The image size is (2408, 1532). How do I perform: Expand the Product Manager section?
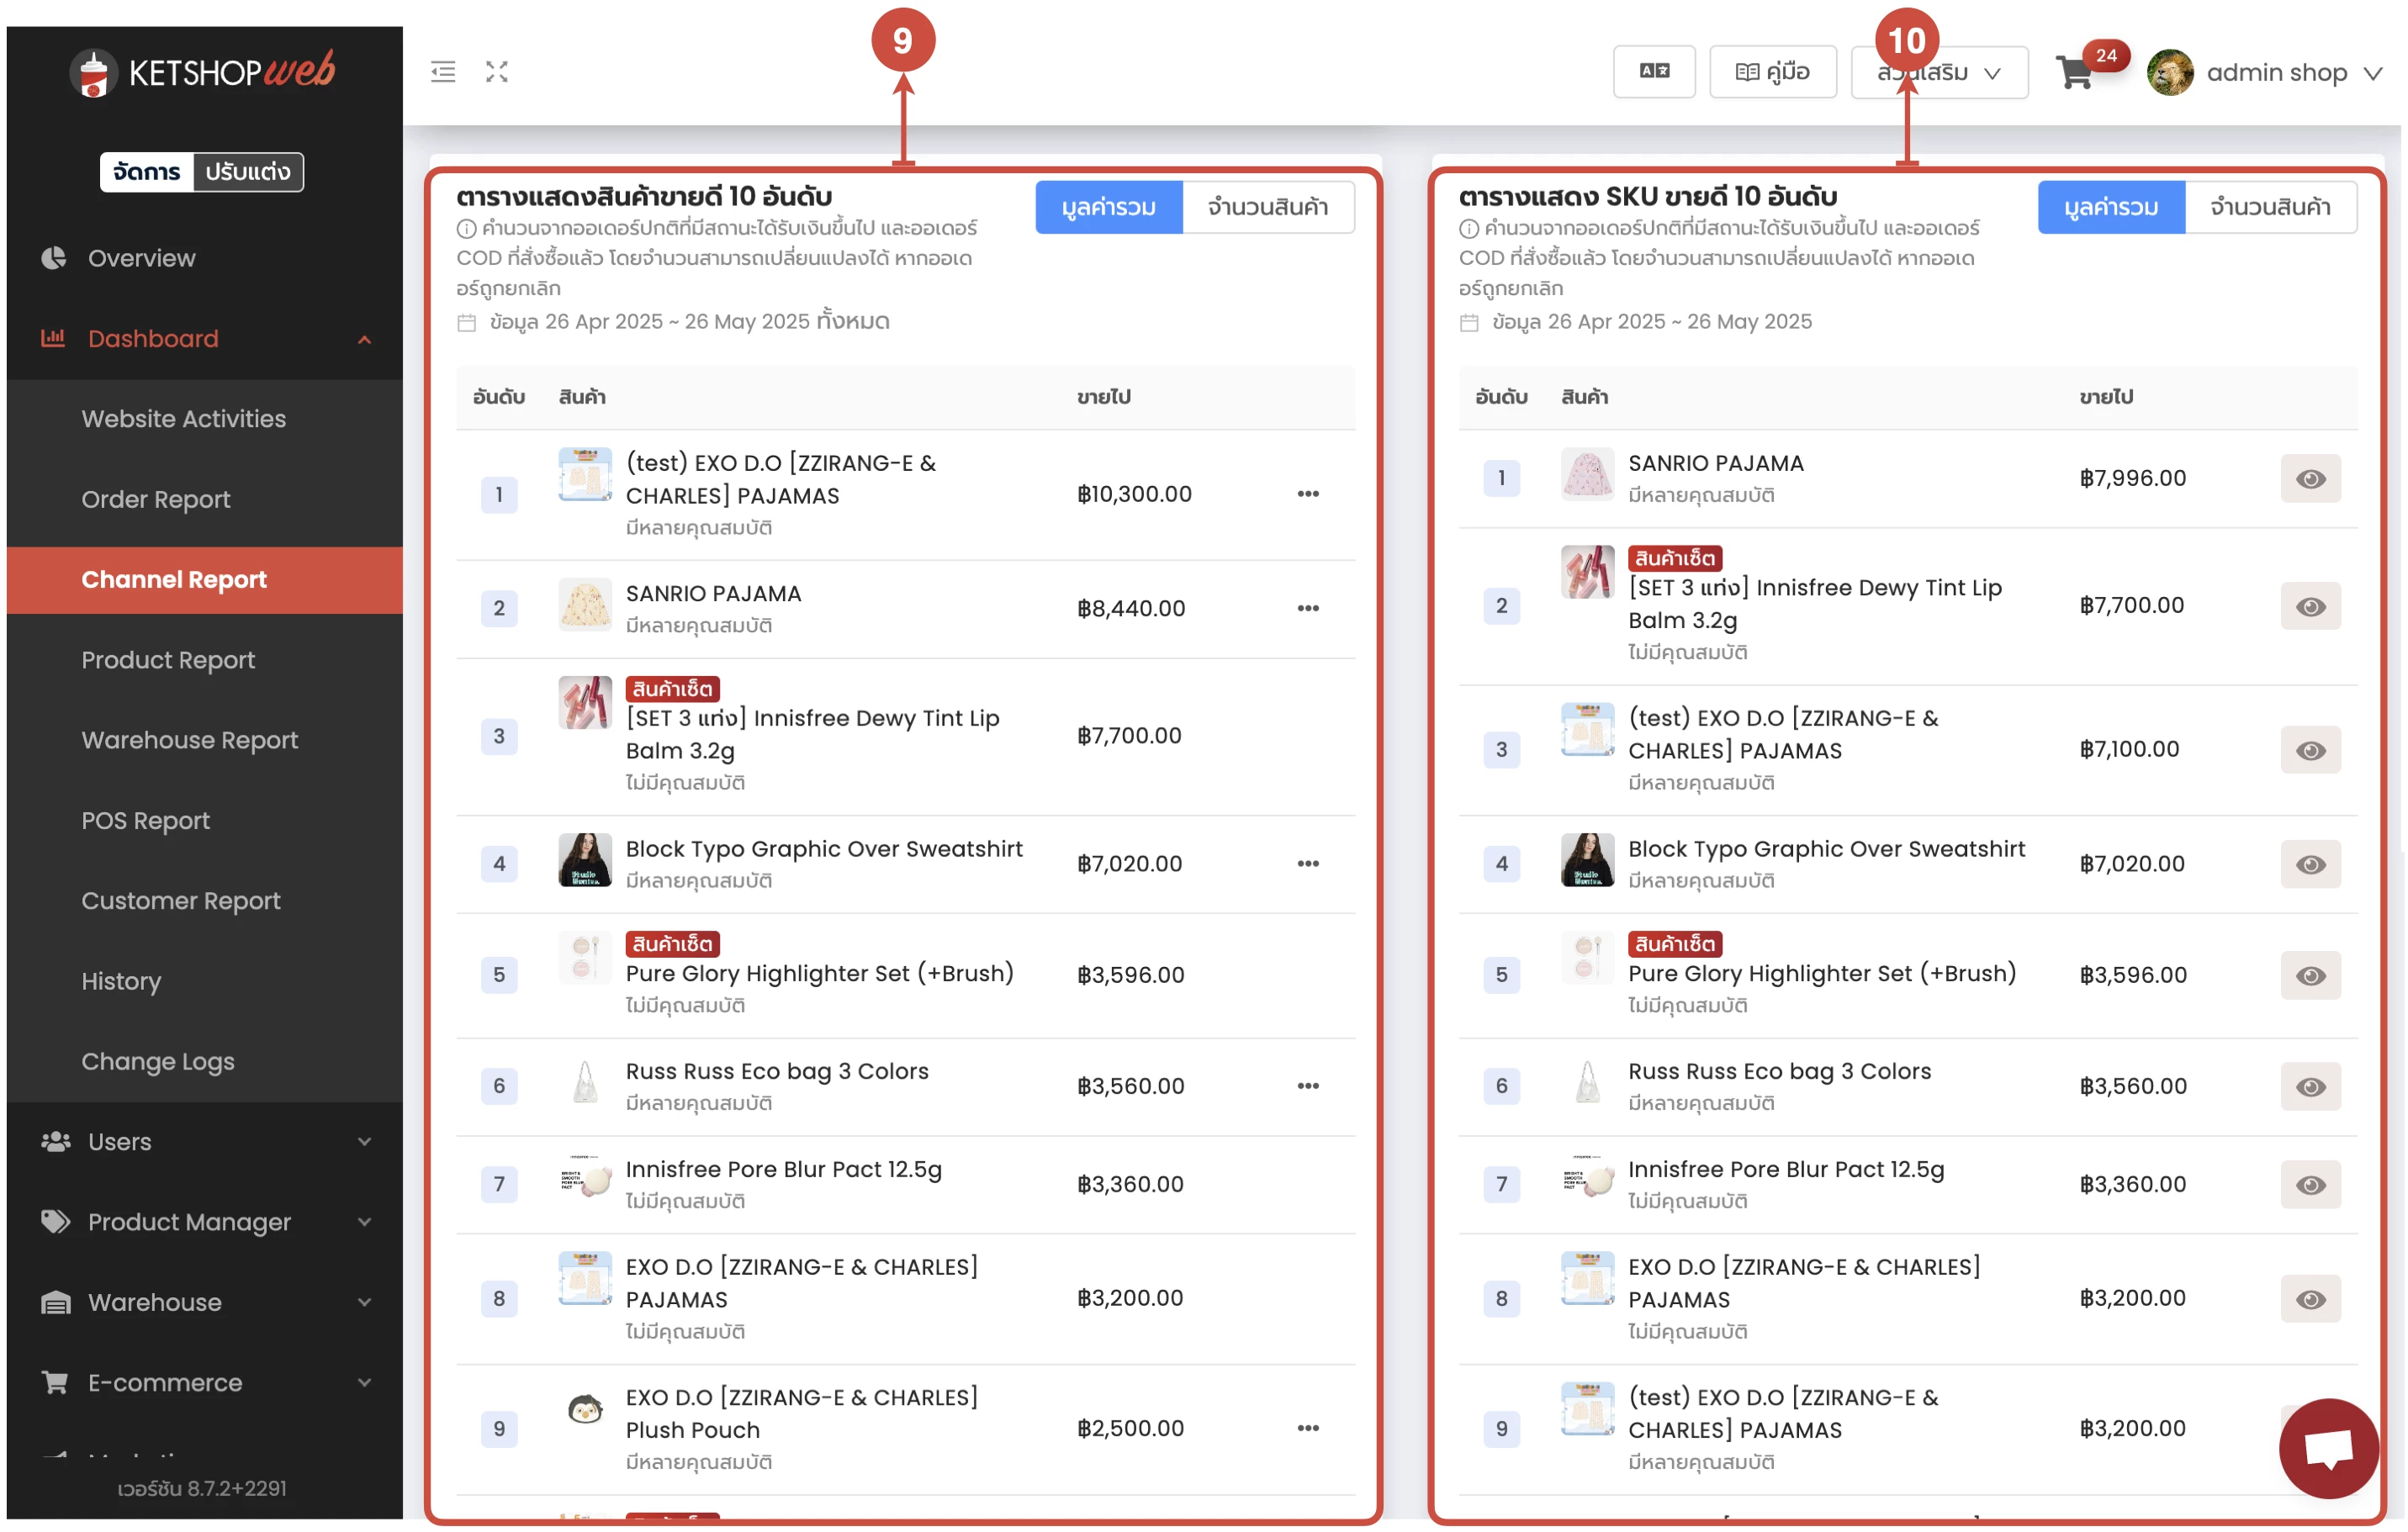pos(365,1222)
